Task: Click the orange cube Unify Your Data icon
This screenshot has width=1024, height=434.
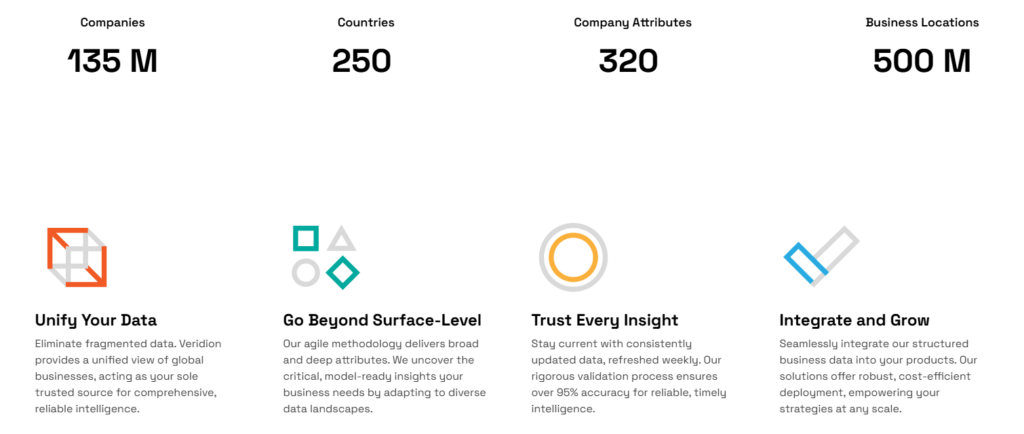Action: 77,257
